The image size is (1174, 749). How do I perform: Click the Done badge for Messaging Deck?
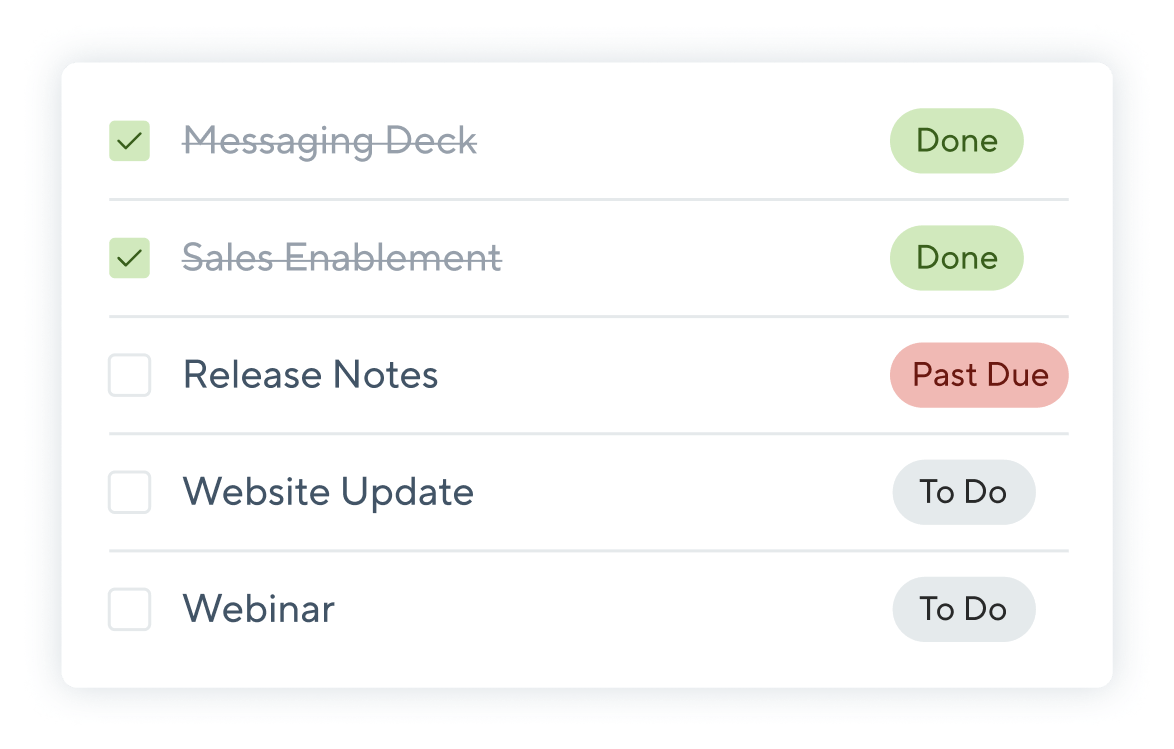click(957, 141)
